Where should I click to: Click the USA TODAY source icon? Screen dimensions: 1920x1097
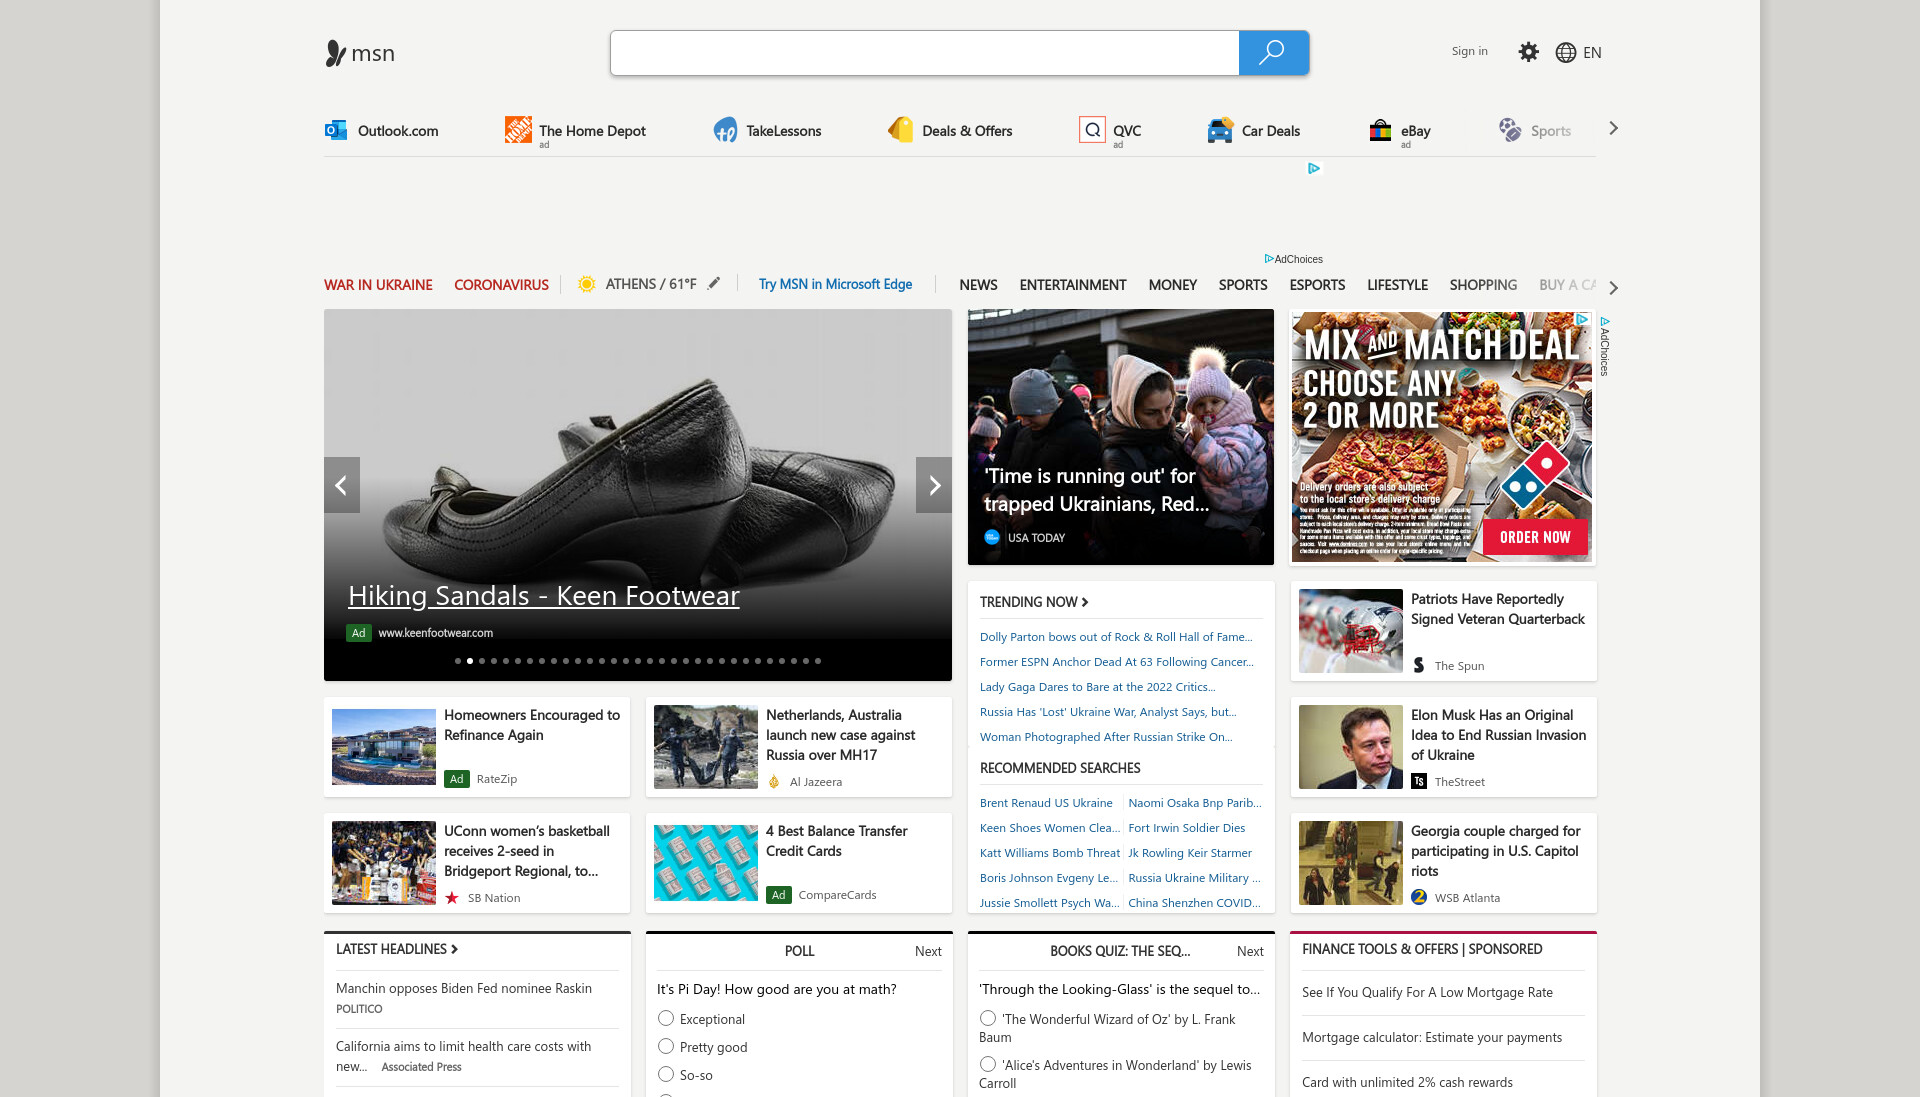pyautogui.click(x=992, y=537)
